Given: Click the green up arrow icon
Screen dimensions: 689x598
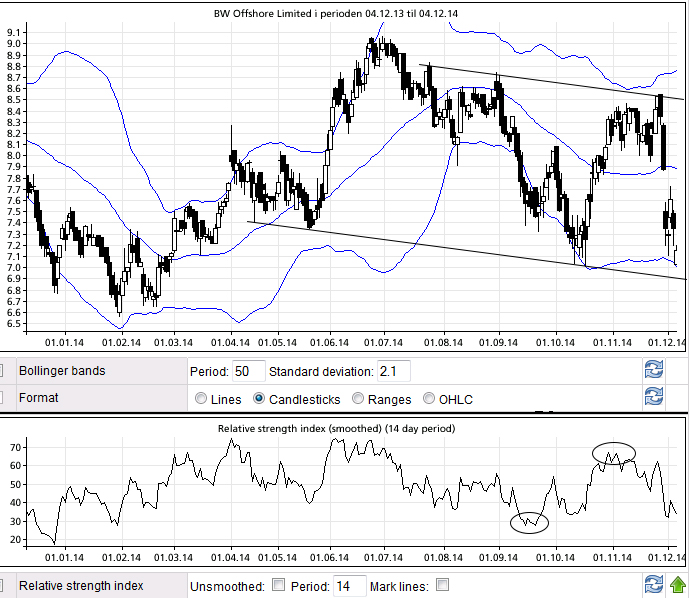Looking at the screenshot, I should pyautogui.click(x=677, y=586).
